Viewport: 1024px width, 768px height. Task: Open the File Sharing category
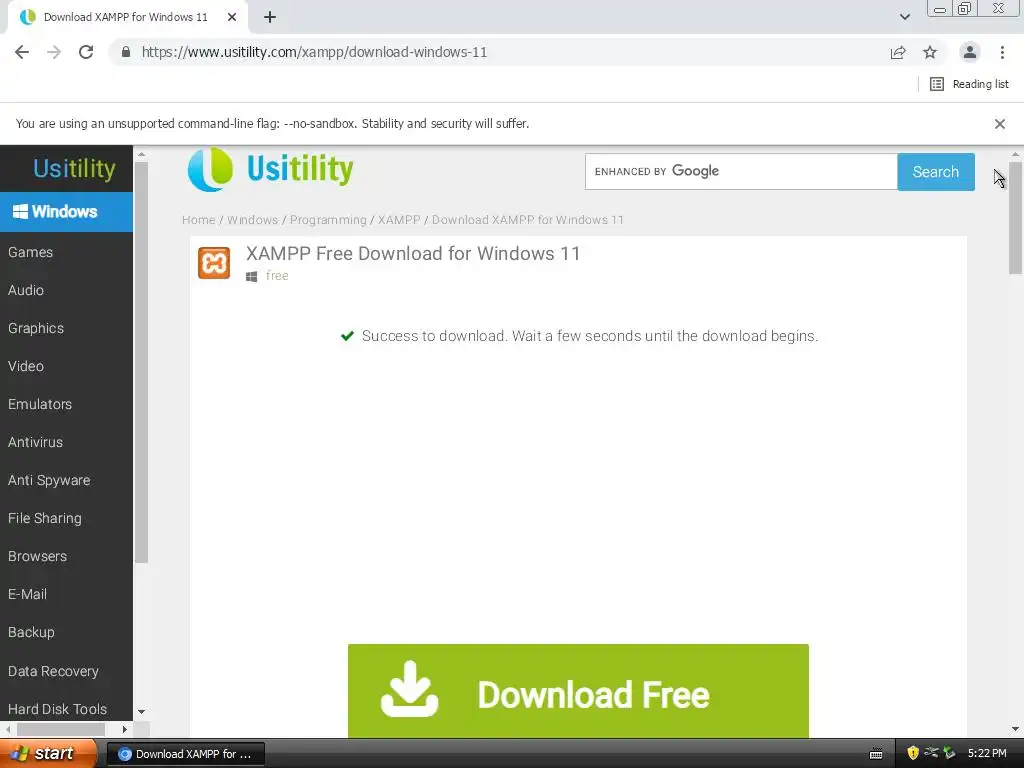click(x=44, y=518)
